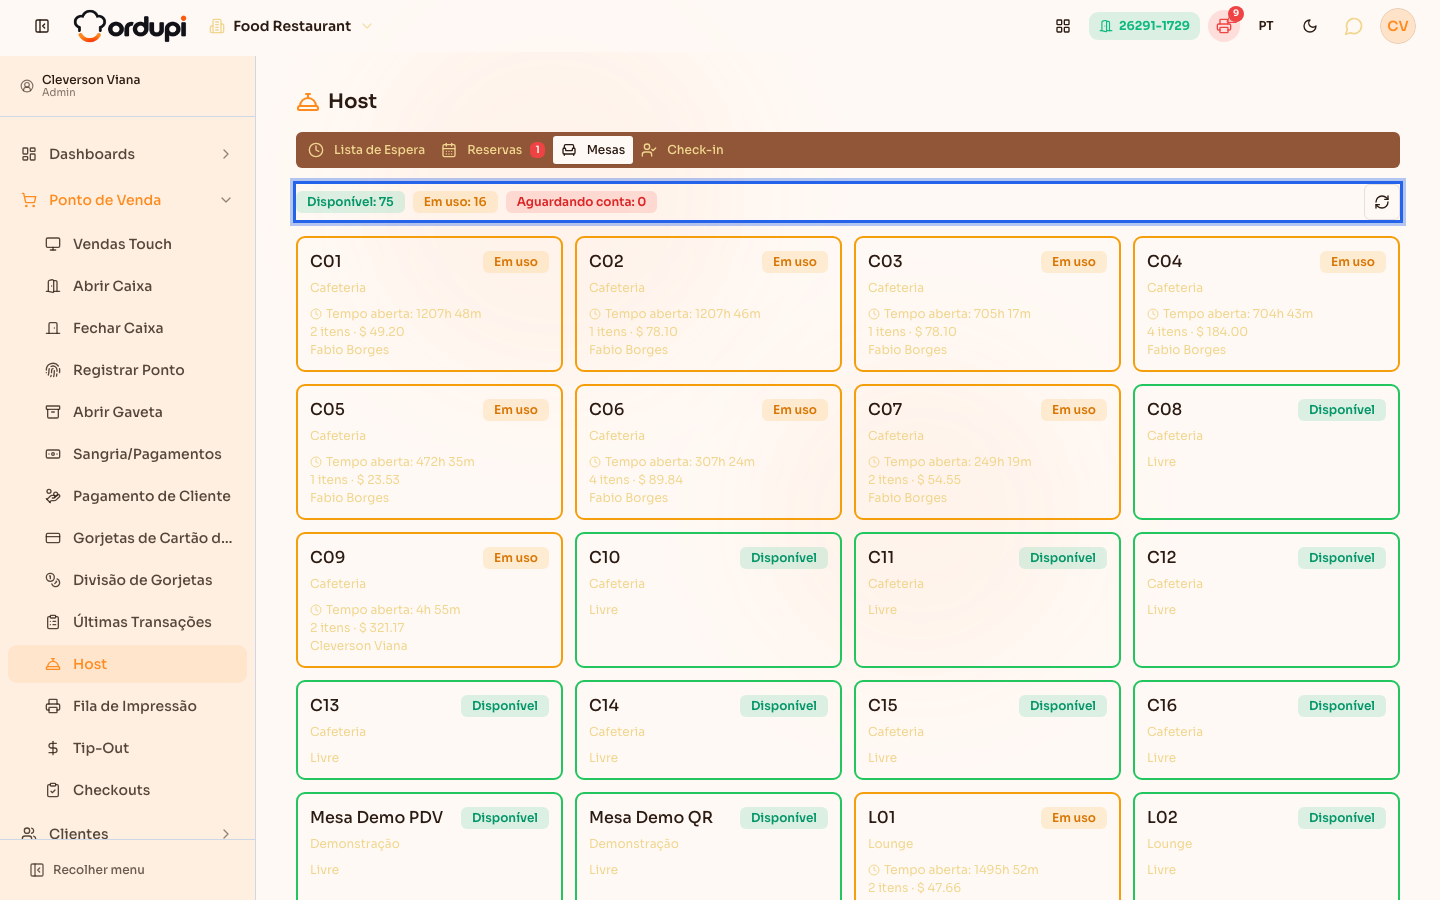Click the CV user avatar
This screenshot has width=1440, height=900.
(1398, 26)
